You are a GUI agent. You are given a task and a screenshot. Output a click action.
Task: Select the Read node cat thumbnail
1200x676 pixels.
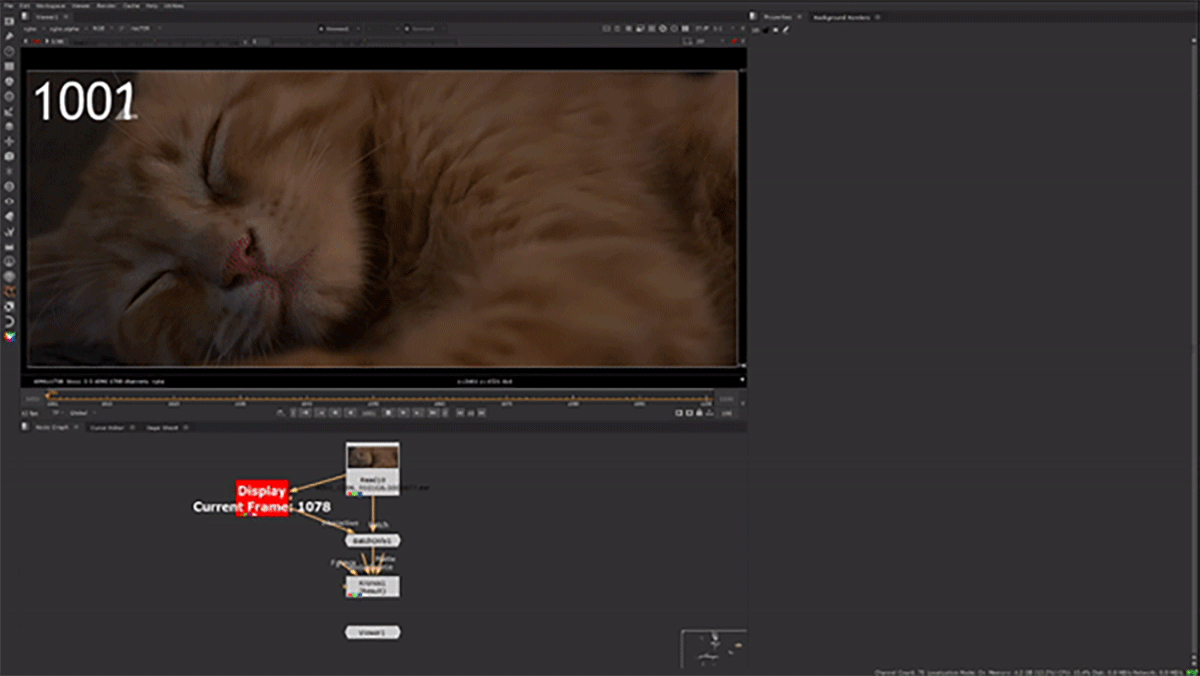pos(372,458)
